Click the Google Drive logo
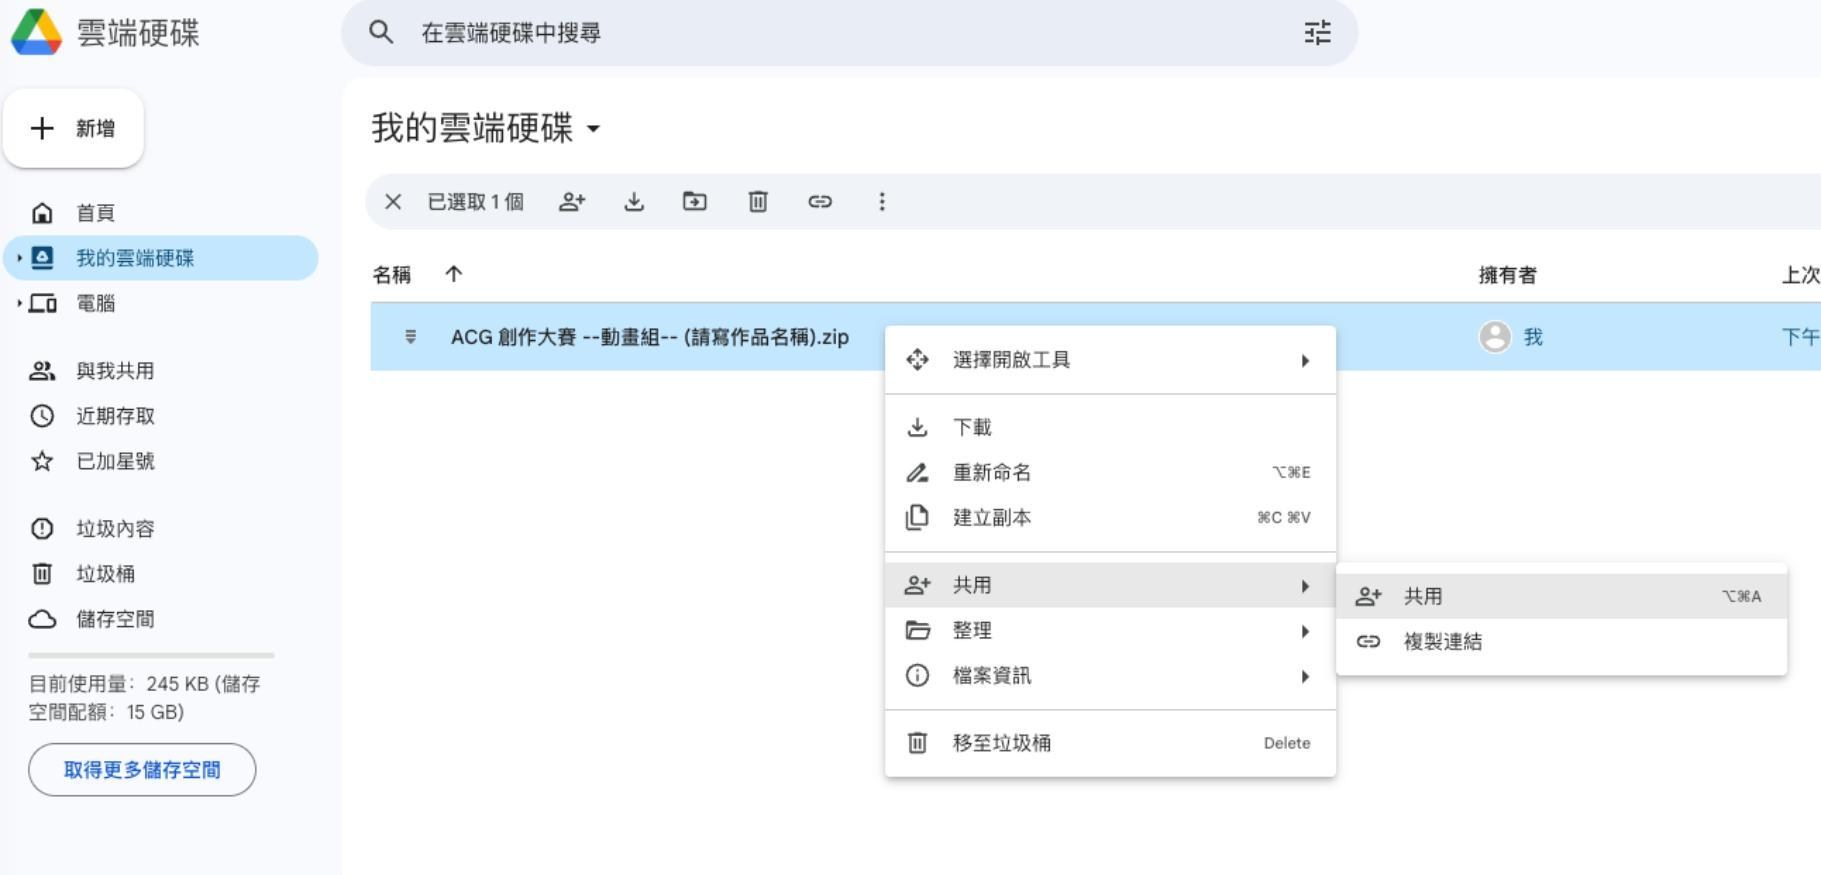The width and height of the screenshot is (1821, 875). tap(37, 32)
